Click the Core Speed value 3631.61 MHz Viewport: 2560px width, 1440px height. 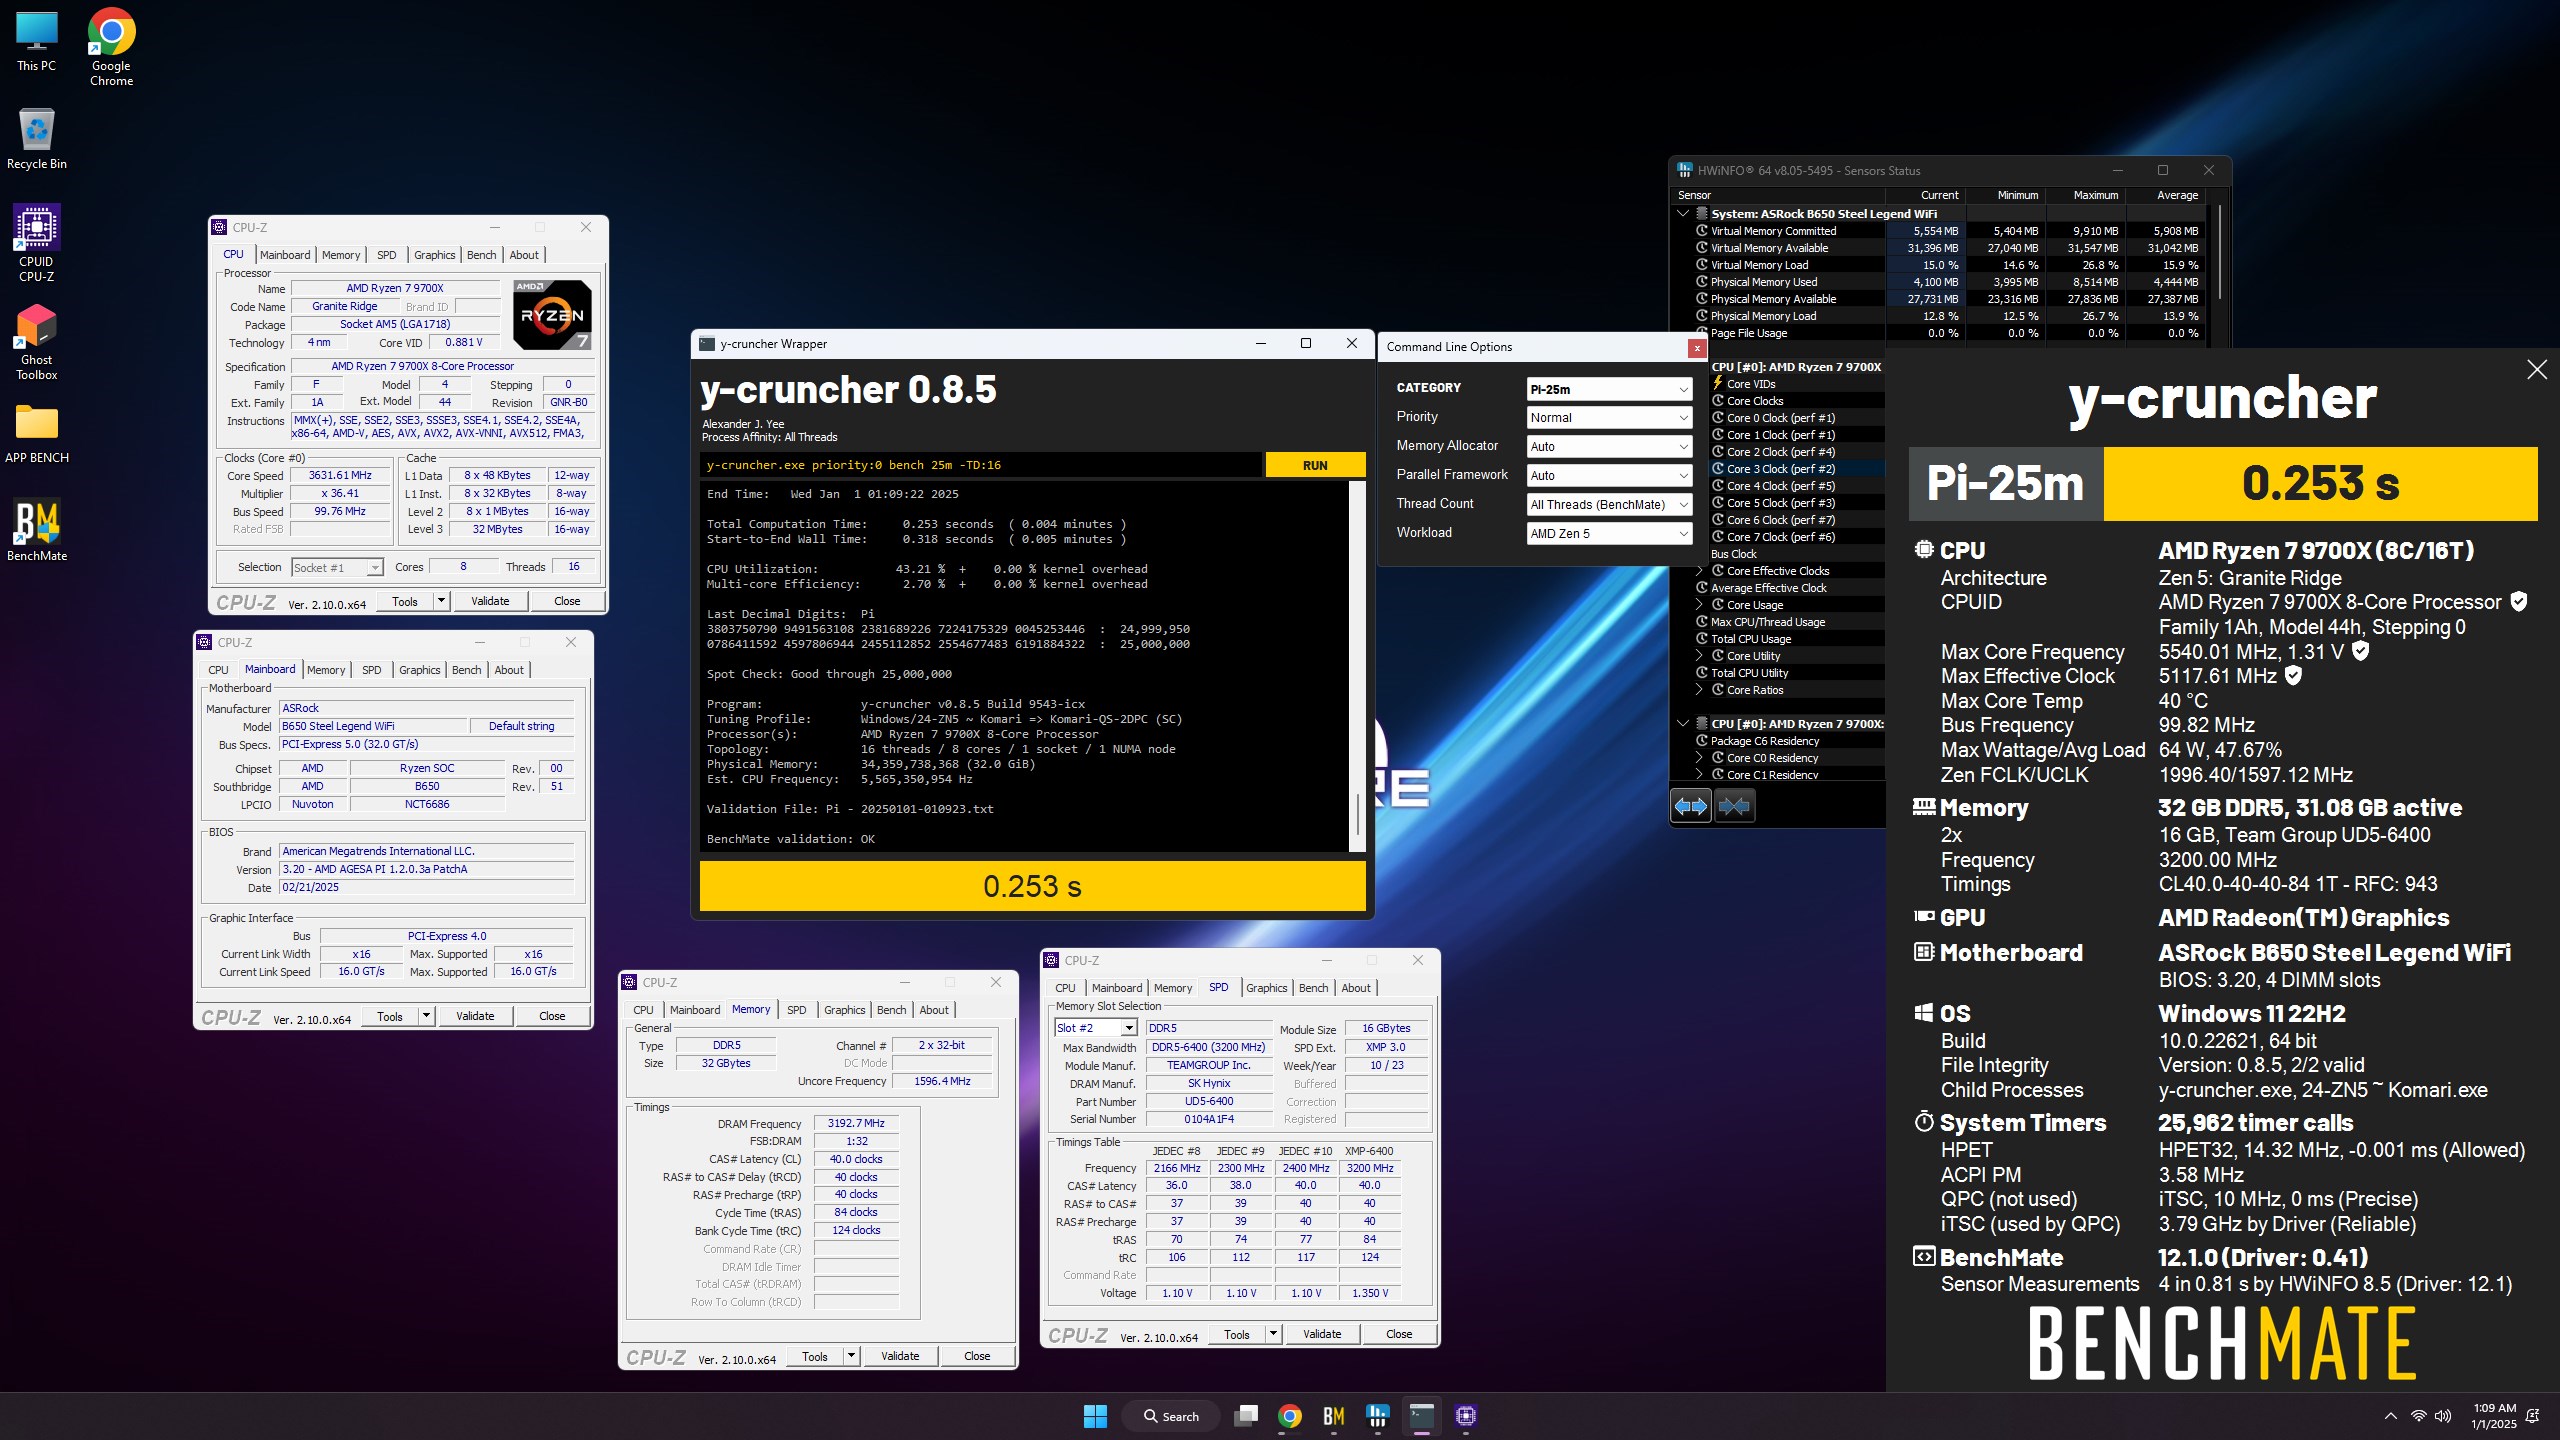point(340,476)
